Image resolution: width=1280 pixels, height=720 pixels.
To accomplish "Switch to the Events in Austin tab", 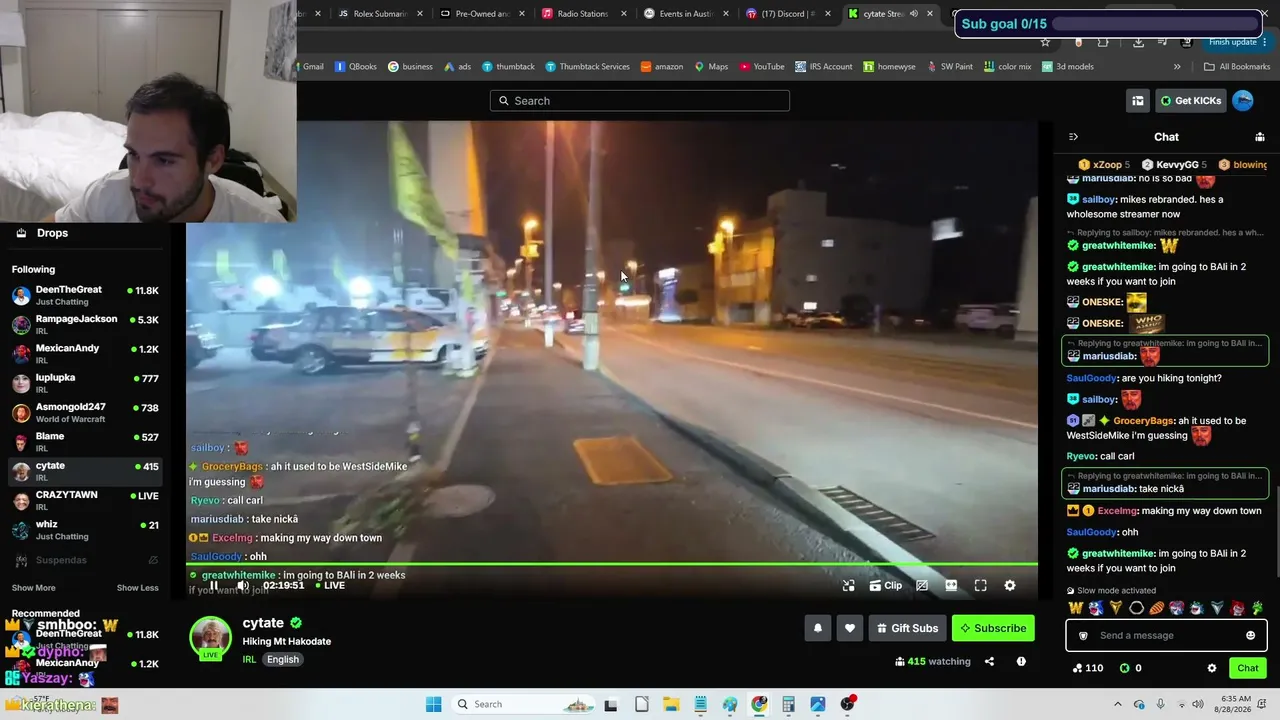I will (x=685, y=14).
